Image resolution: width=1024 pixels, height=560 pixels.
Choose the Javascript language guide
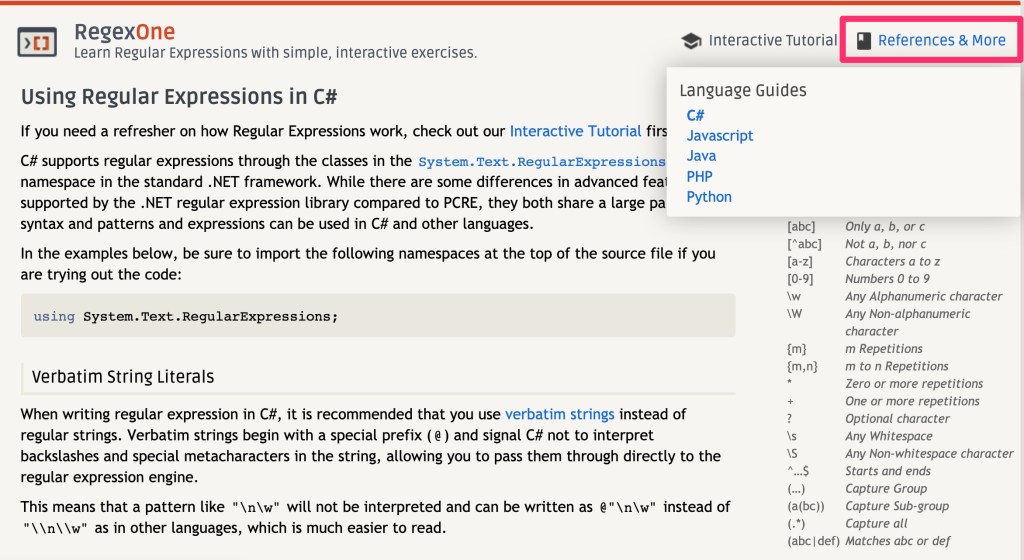720,135
